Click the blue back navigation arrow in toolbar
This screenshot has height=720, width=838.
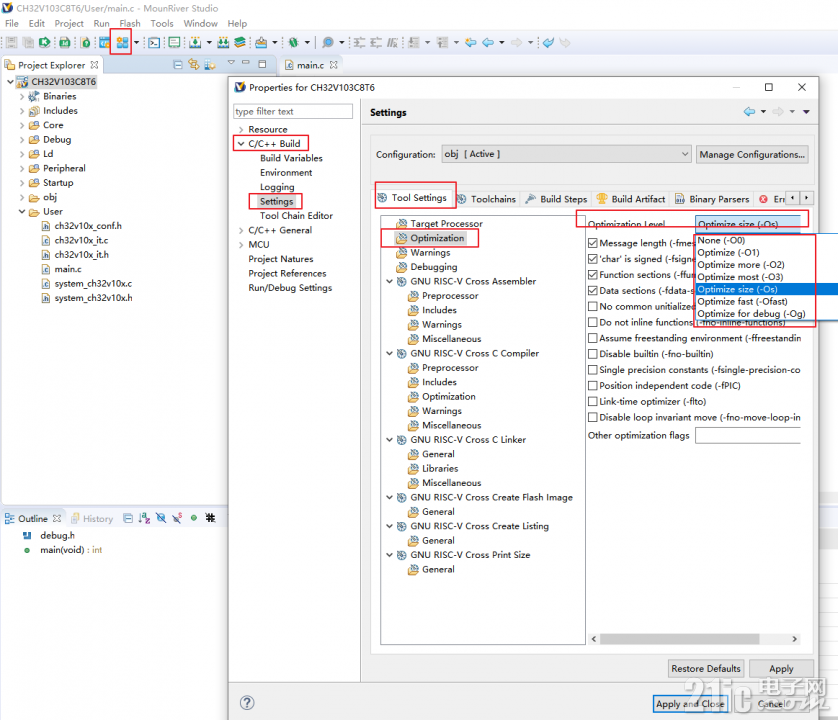488,43
